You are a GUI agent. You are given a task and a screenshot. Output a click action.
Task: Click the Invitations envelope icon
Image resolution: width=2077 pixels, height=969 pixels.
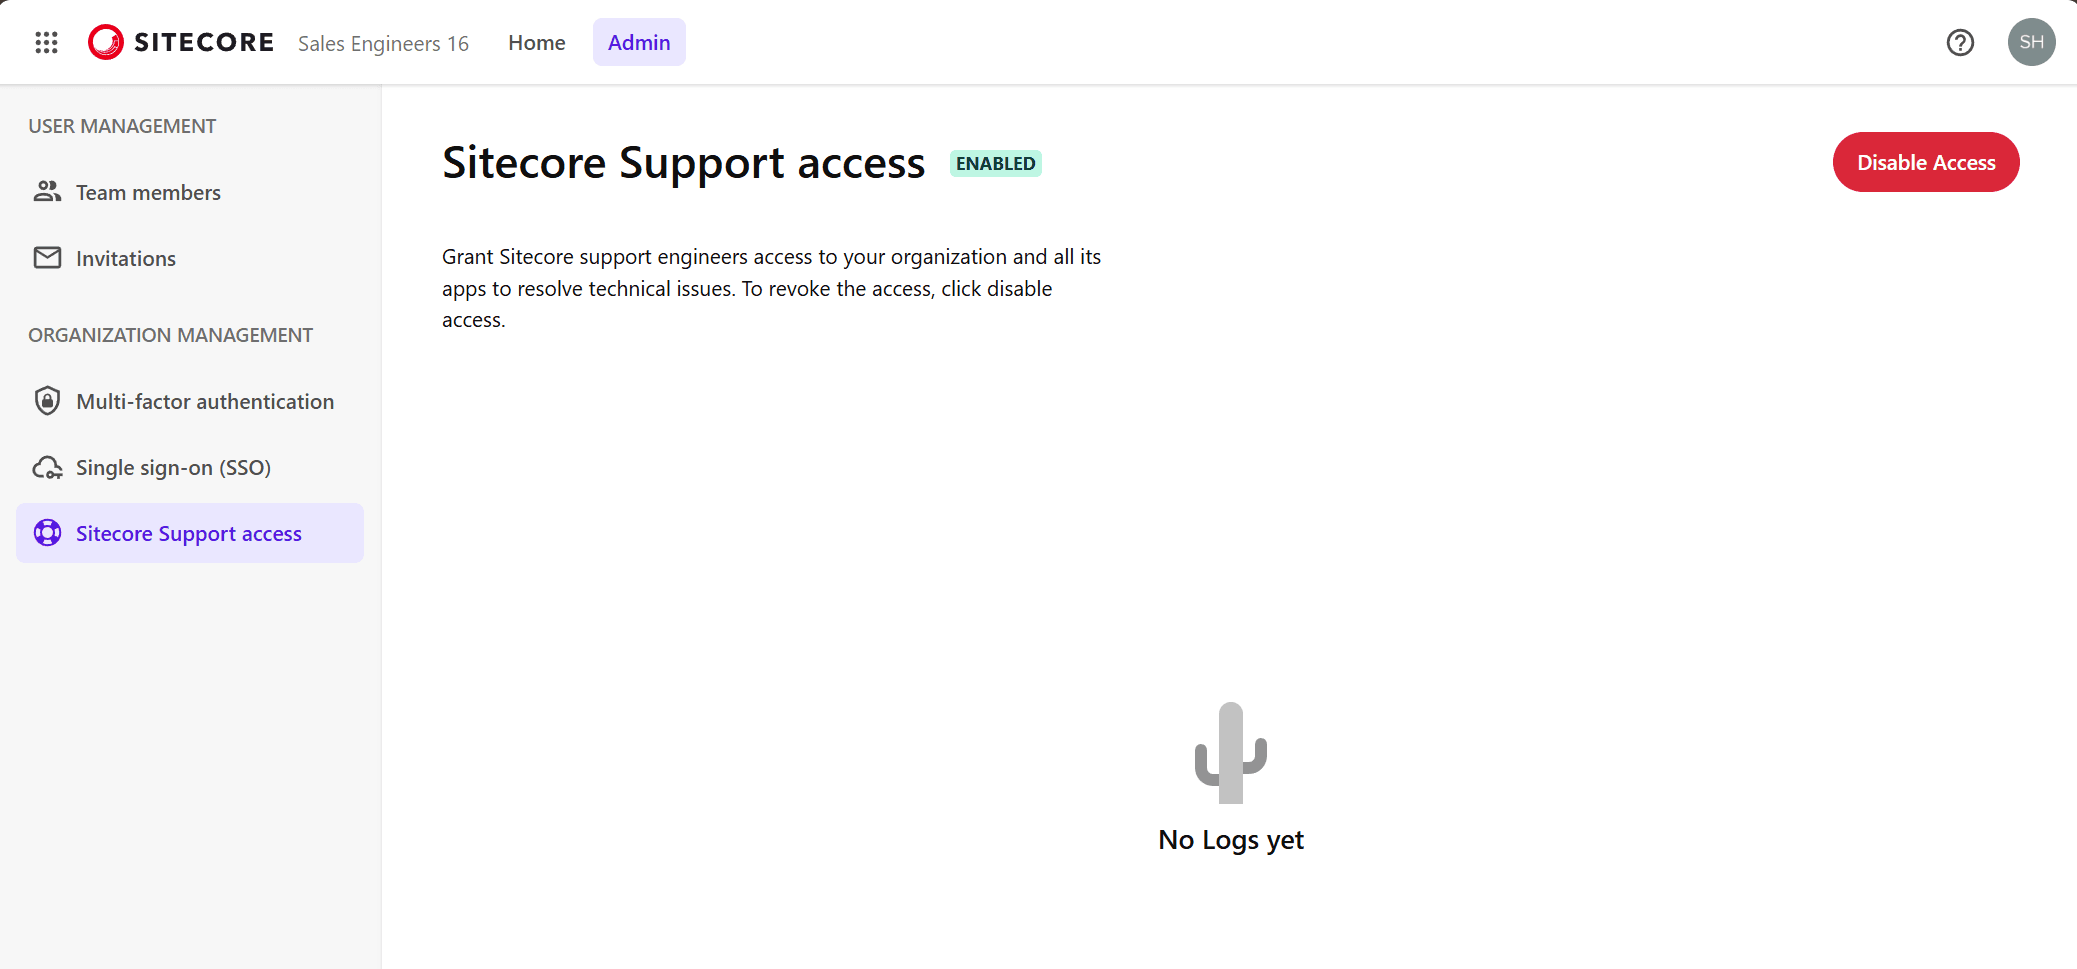[x=47, y=258]
